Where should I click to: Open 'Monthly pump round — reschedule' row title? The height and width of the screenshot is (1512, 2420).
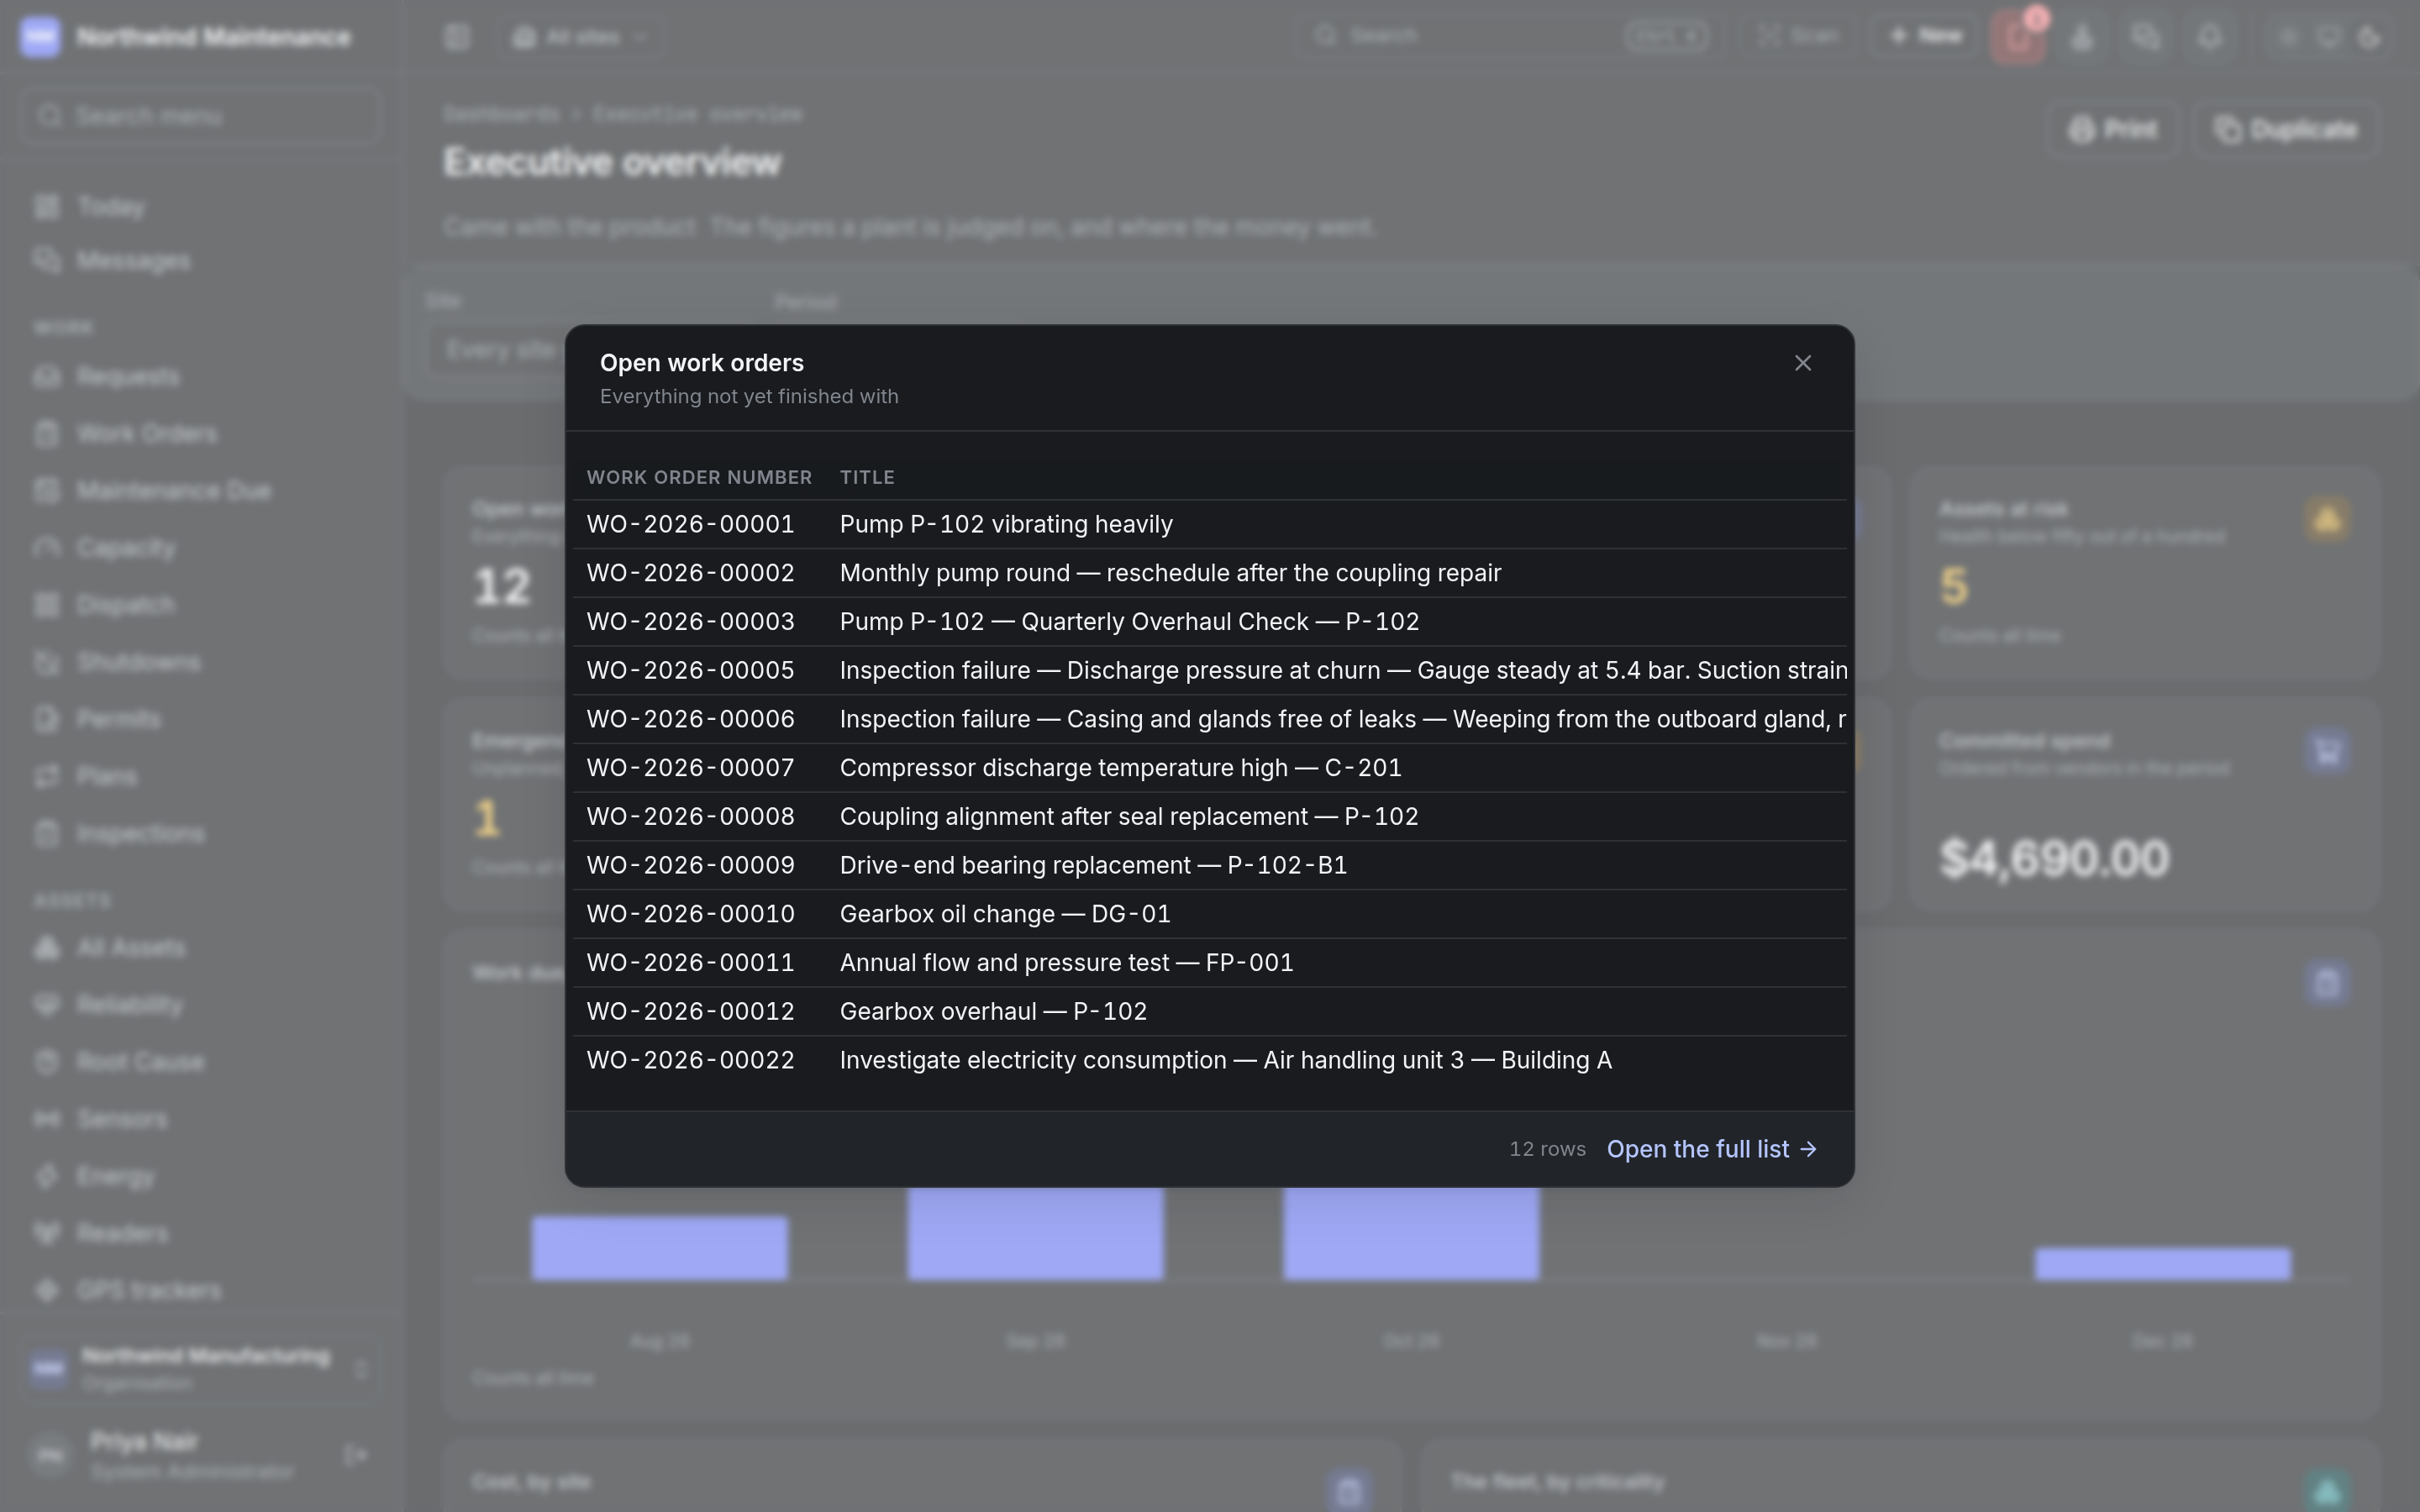tap(1170, 573)
